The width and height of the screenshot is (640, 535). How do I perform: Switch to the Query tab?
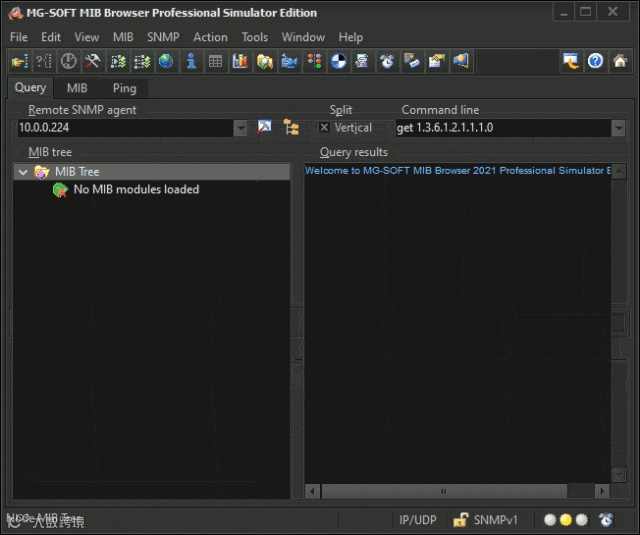click(x=30, y=88)
